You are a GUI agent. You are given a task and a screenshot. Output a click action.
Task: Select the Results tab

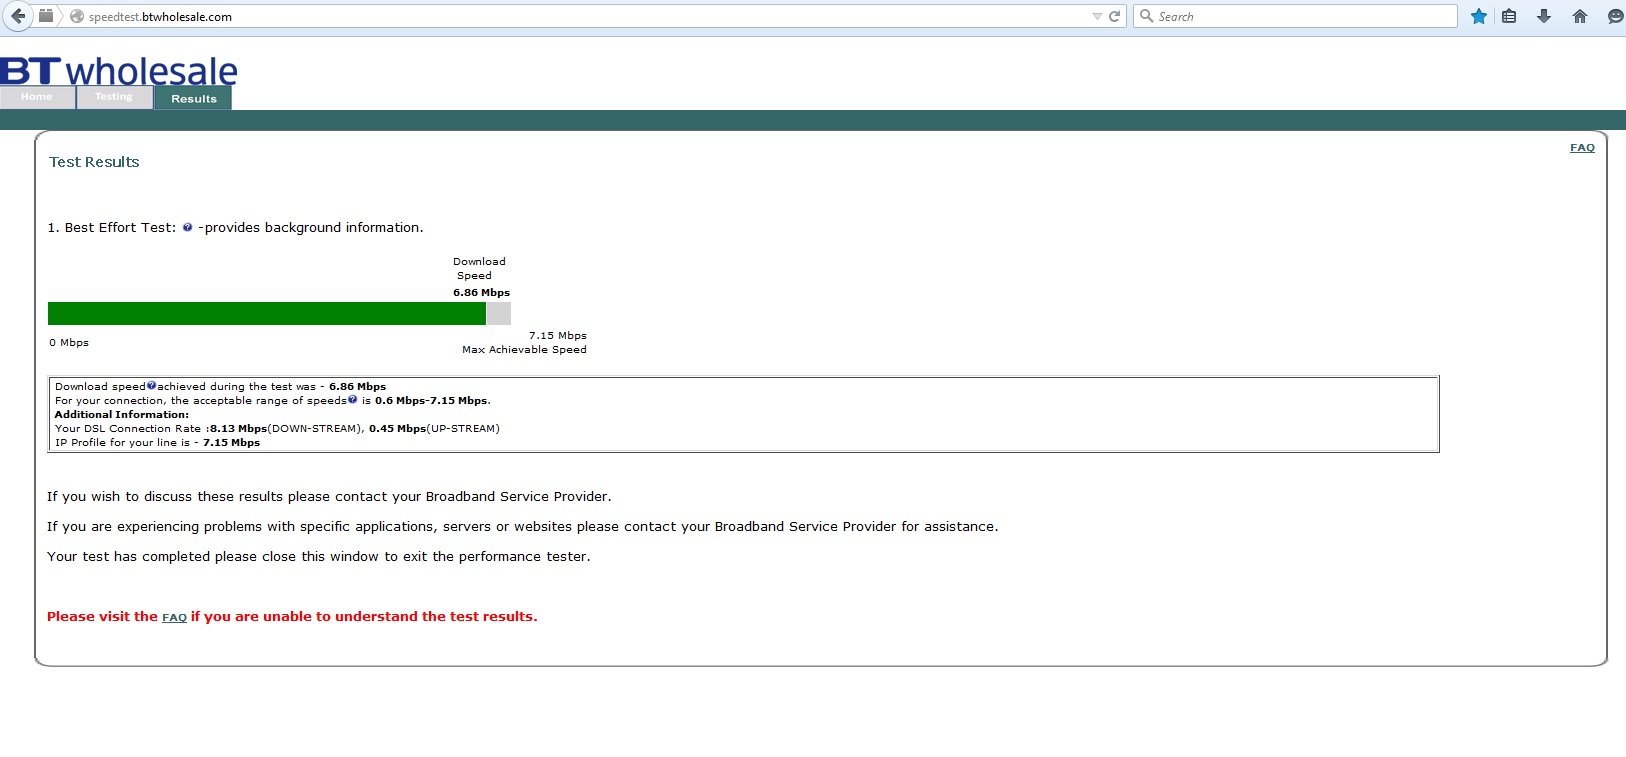pyautogui.click(x=193, y=98)
